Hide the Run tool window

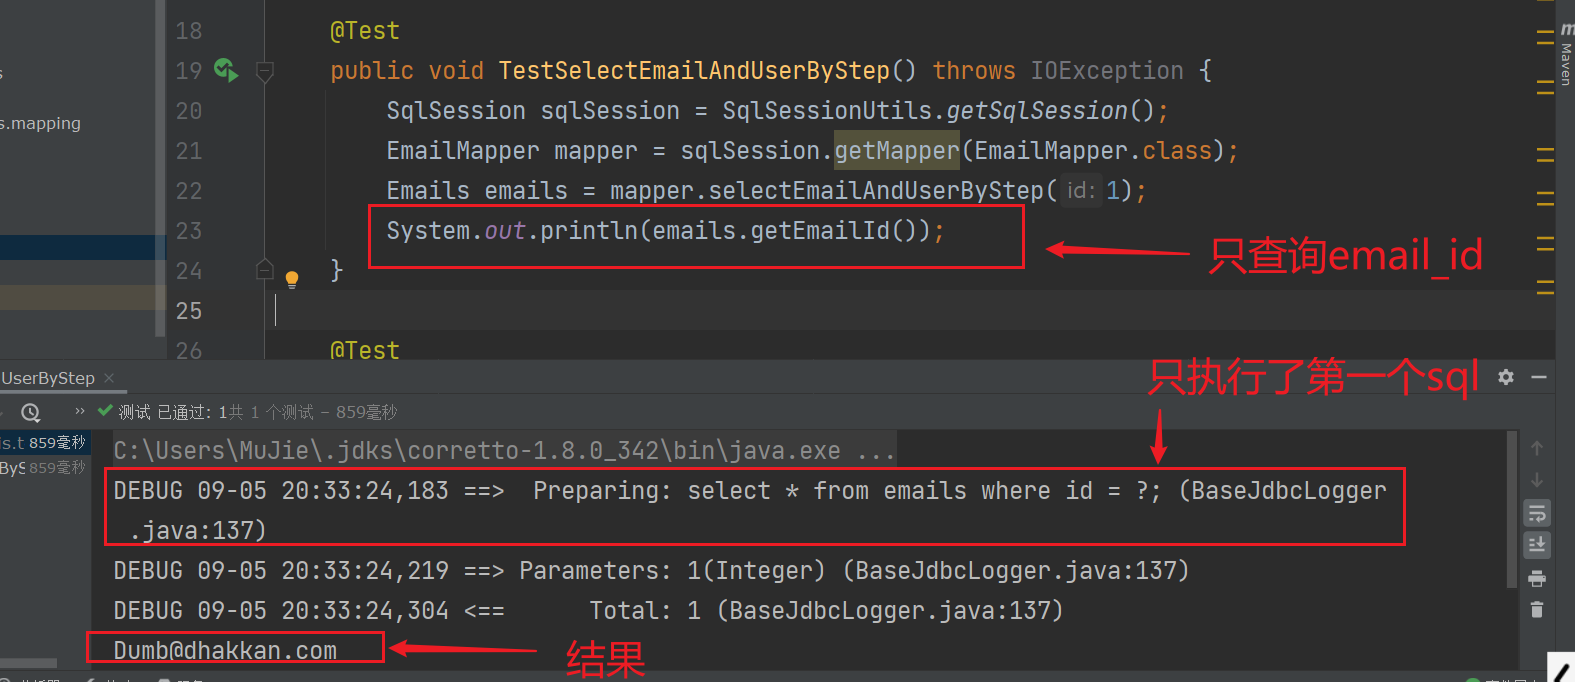1539,377
